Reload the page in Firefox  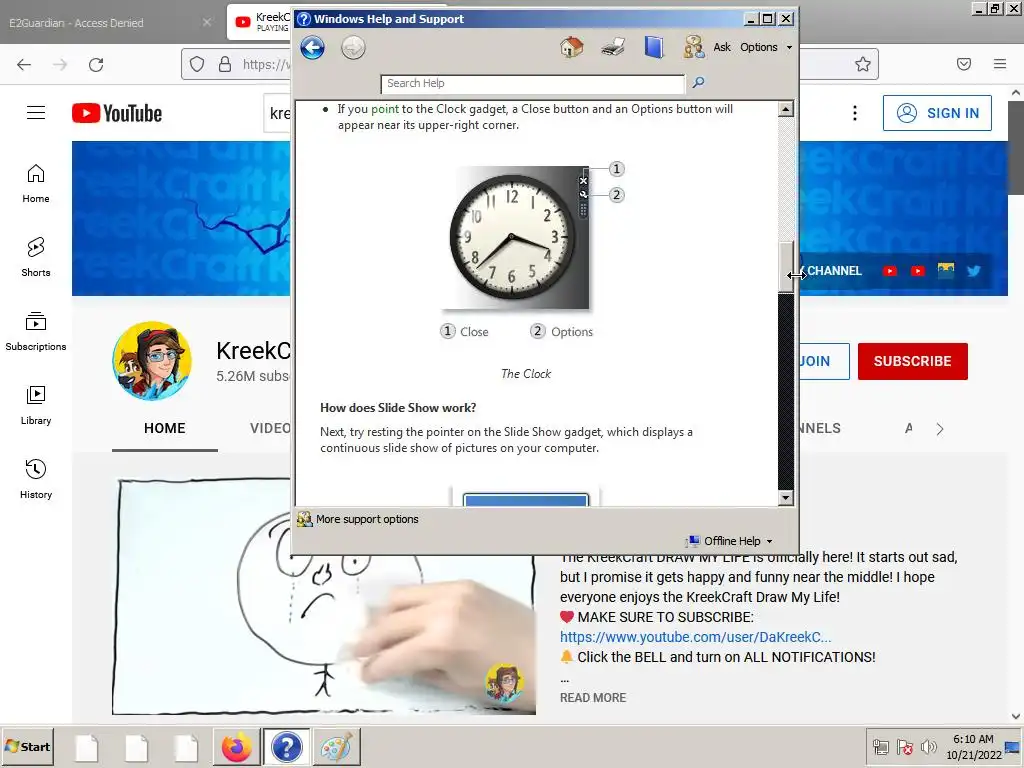(x=96, y=64)
